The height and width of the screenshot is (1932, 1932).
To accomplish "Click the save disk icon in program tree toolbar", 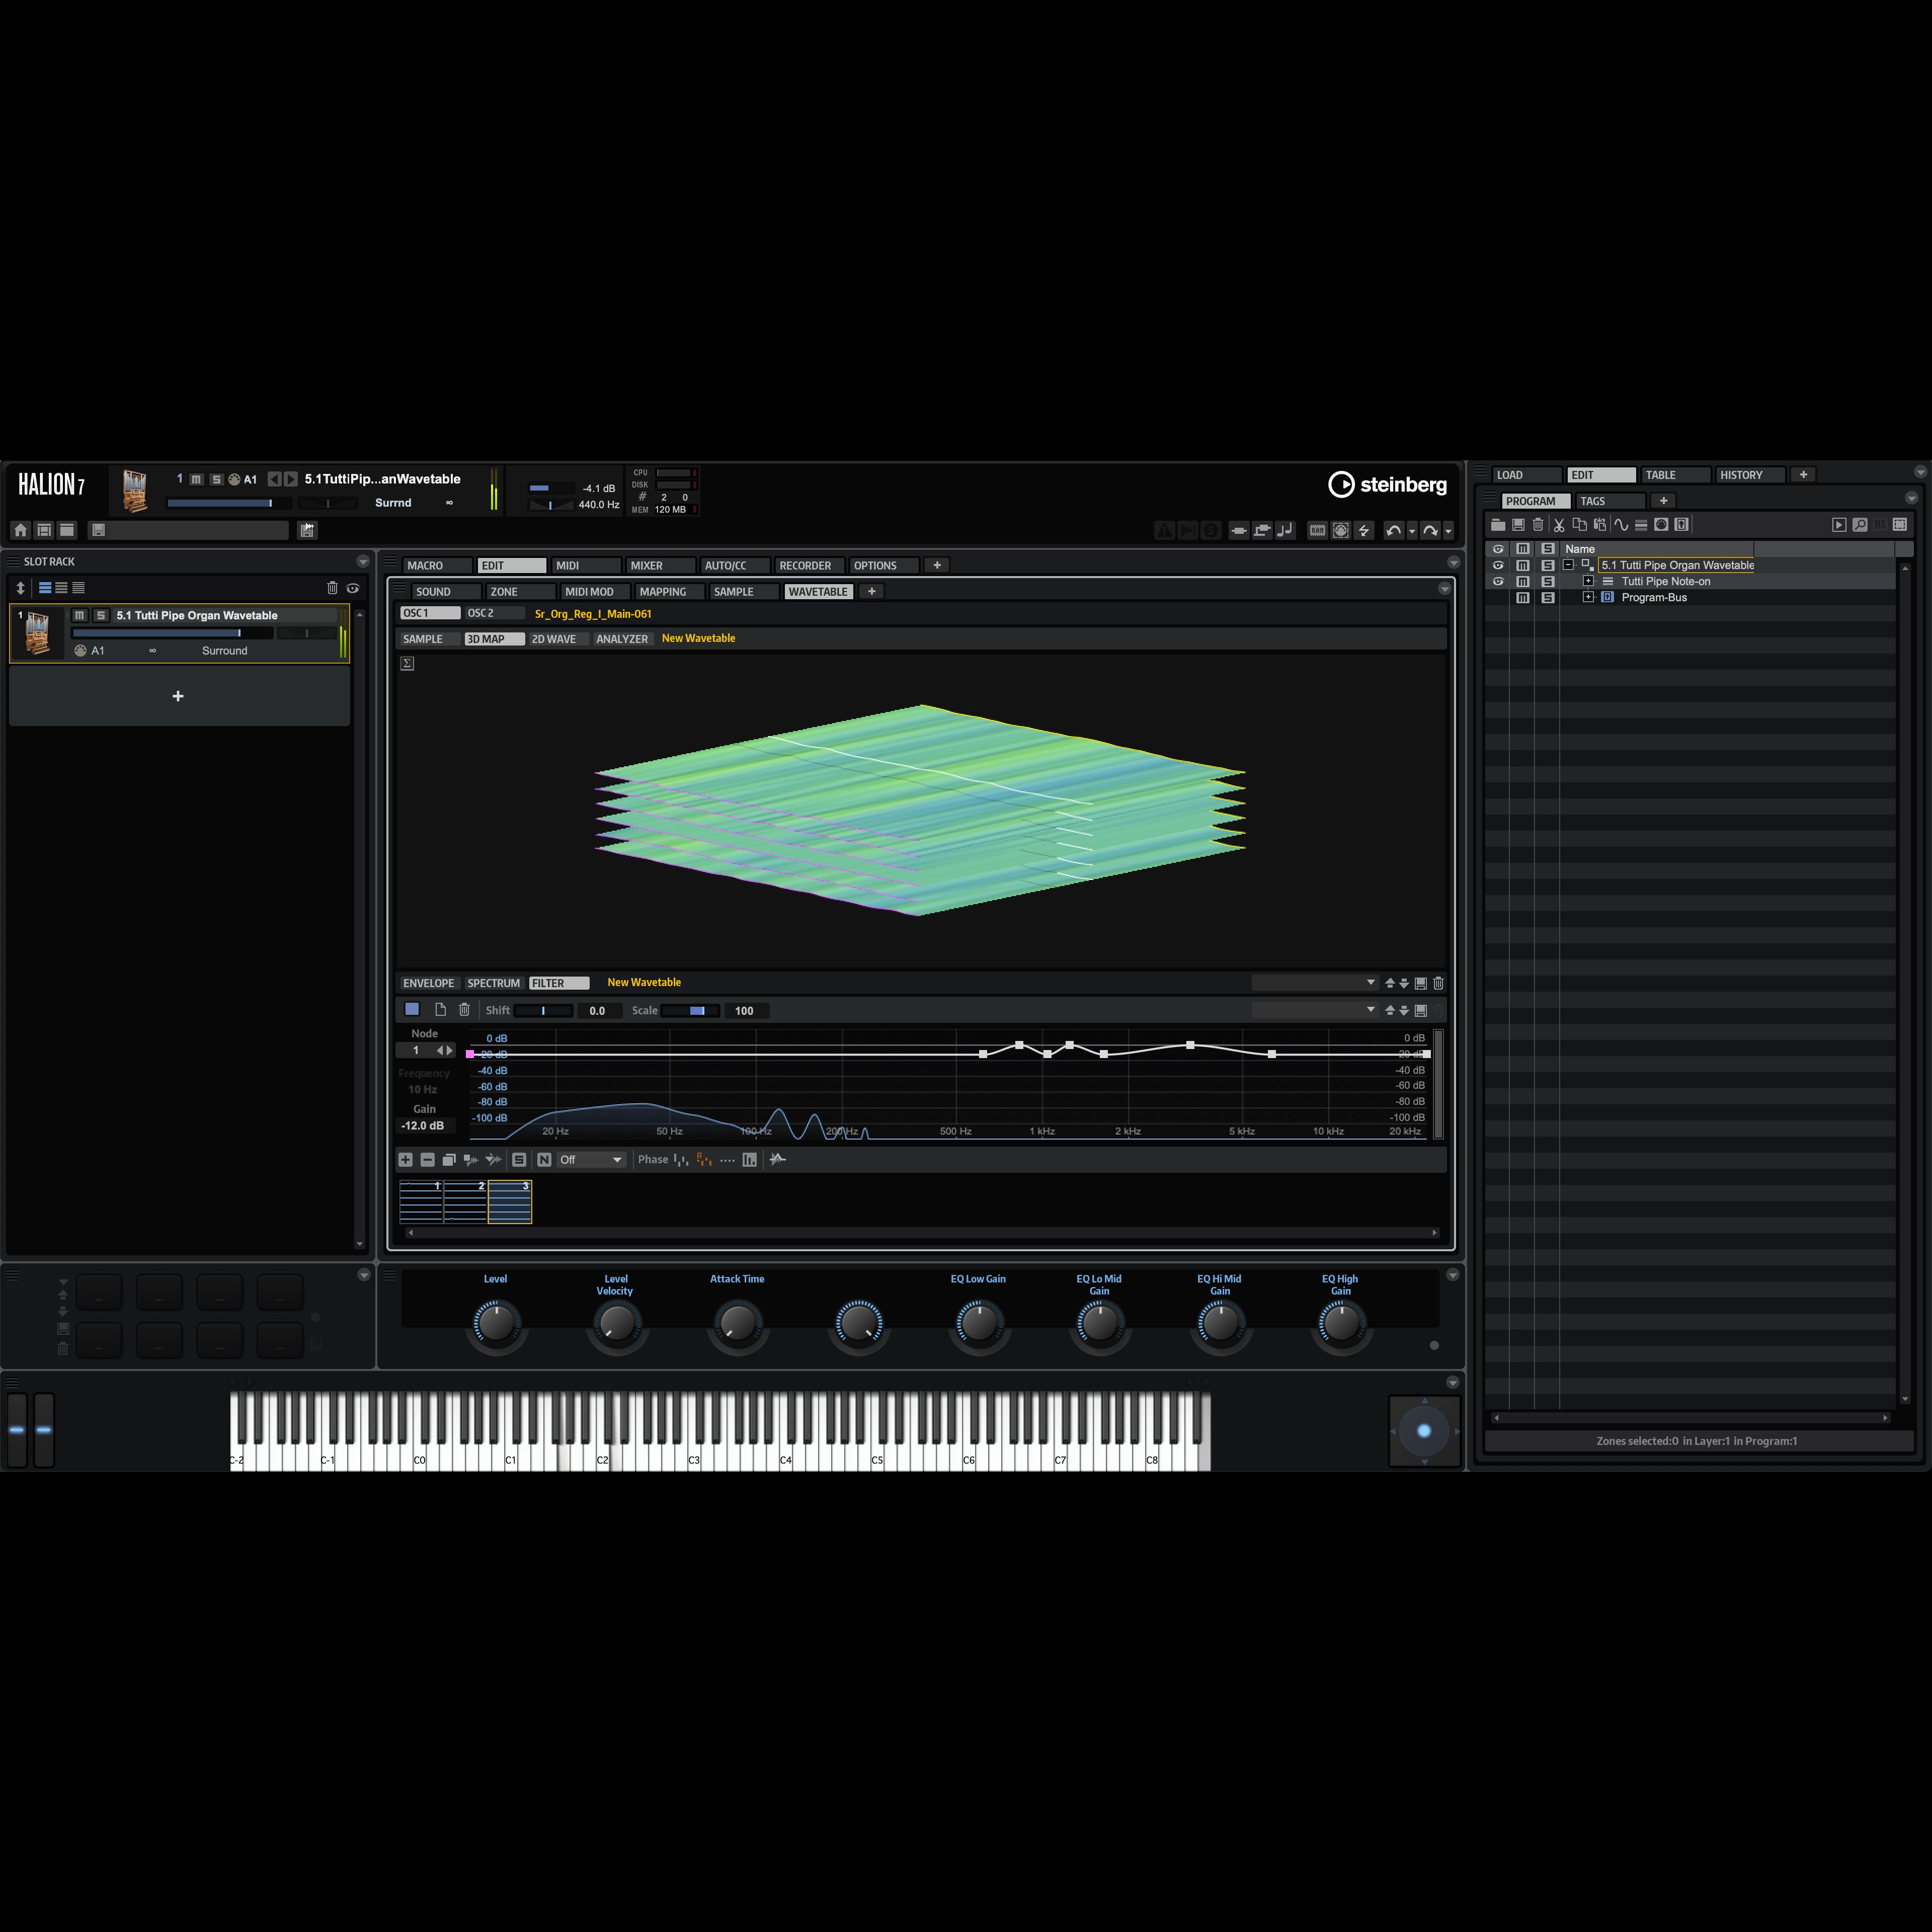I will pos(1518,525).
